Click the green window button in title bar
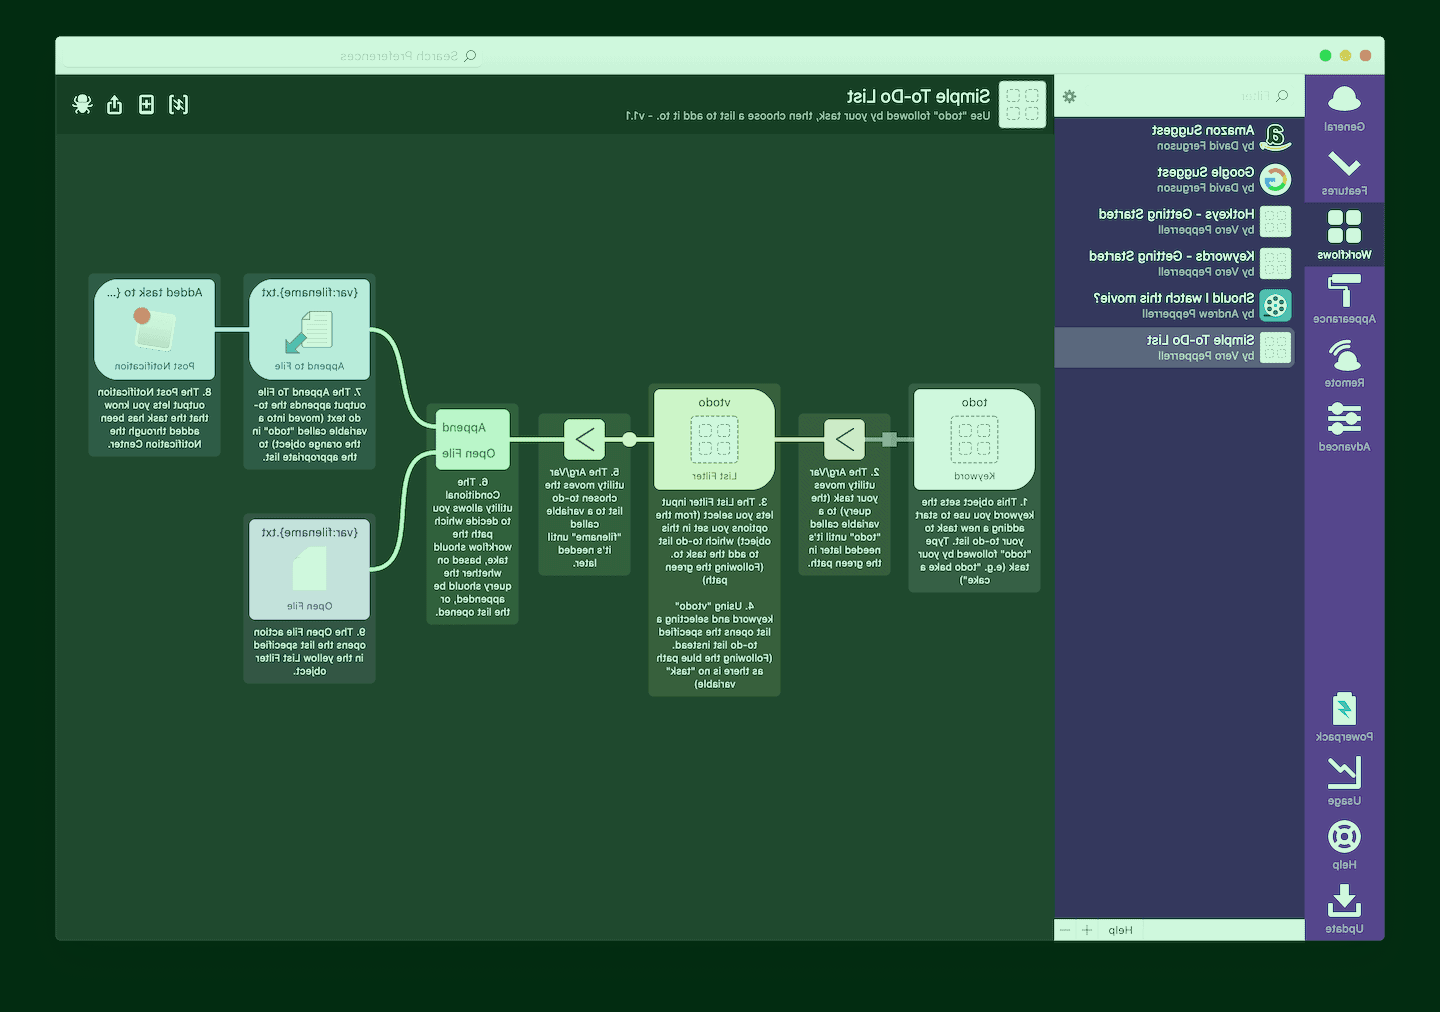The height and width of the screenshot is (1012, 1440). (1325, 56)
